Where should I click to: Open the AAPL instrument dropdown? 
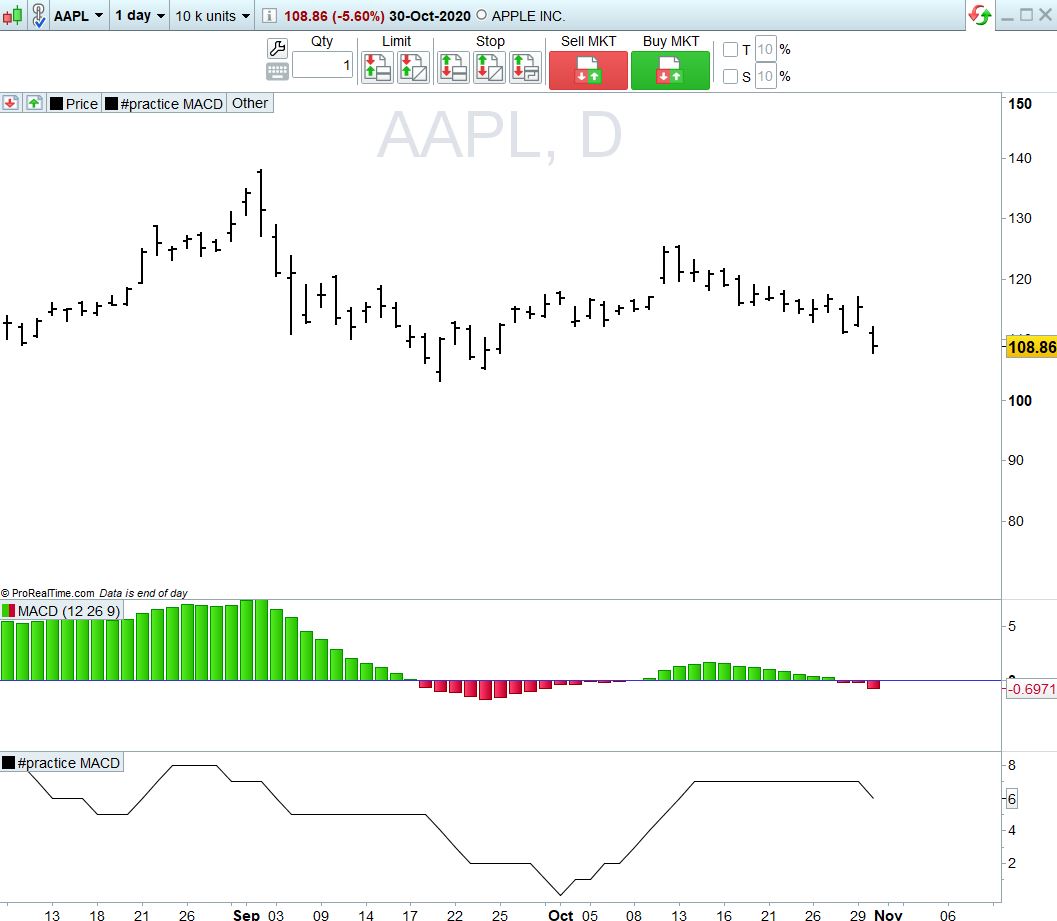[78, 16]
